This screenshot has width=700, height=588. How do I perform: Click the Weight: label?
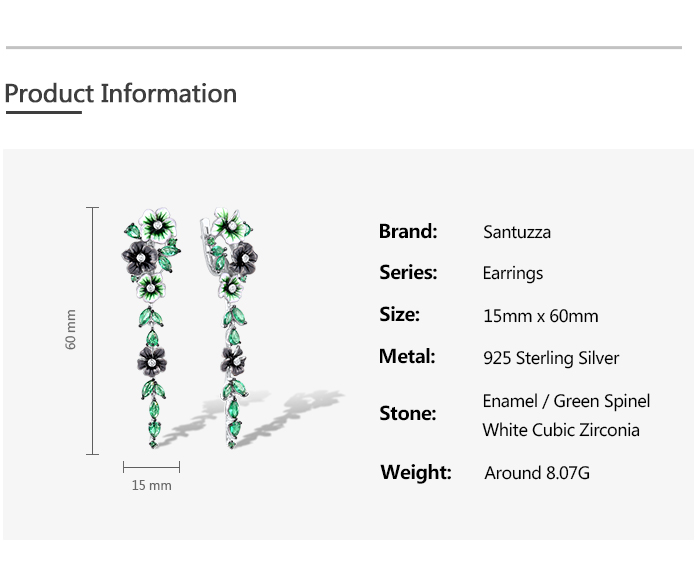[x=415, y=472]
